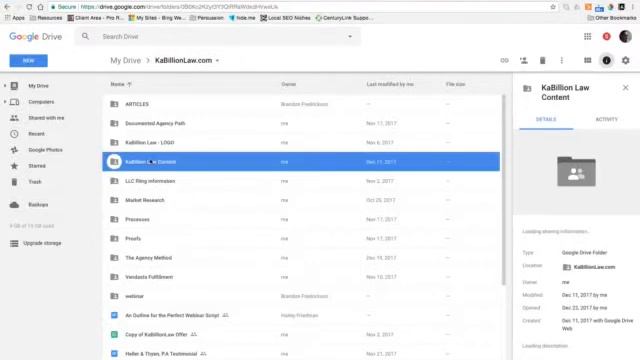Viewport: 640px width, 360px height.
Task: Select Copy of KaBillionLaw Offer sheet
Action: click(x=301, y=334)
